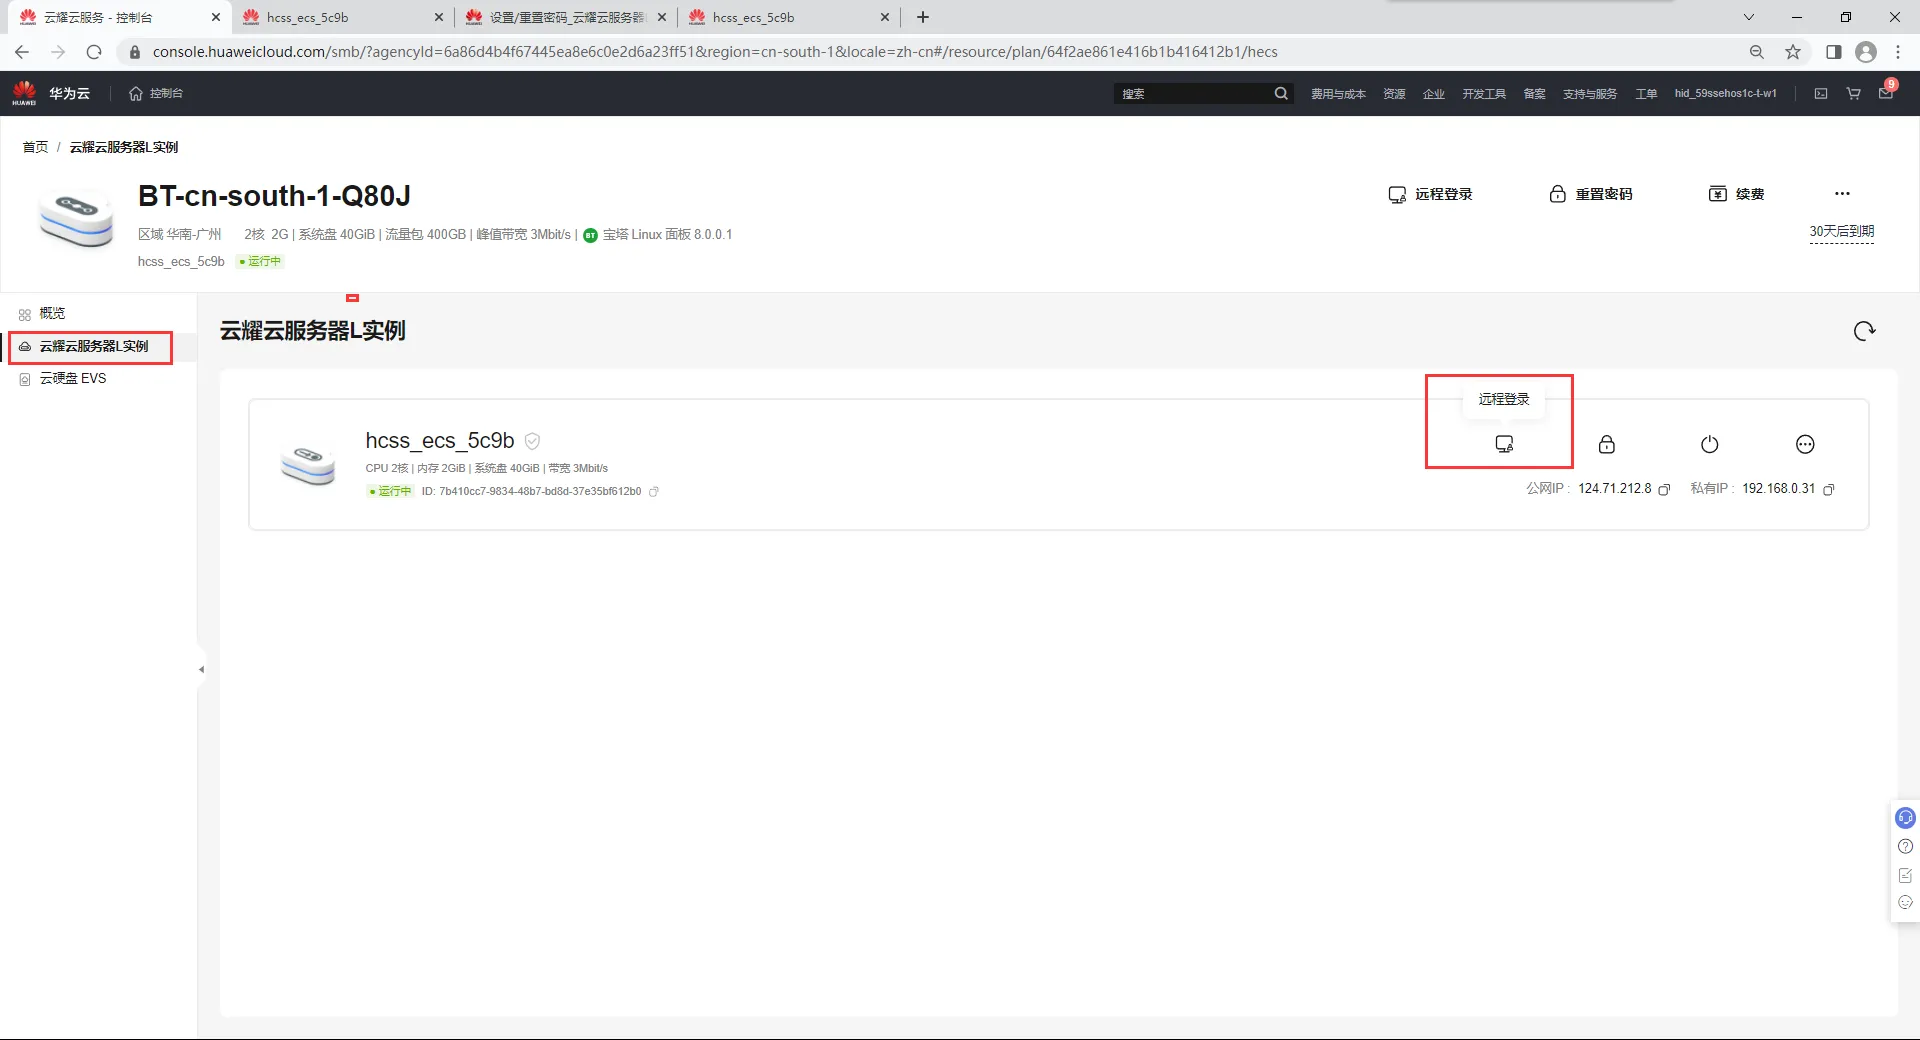Viewport: 1920px width, 1040px height.
Task: Open a new browser tab
Action: coord(923,17)
